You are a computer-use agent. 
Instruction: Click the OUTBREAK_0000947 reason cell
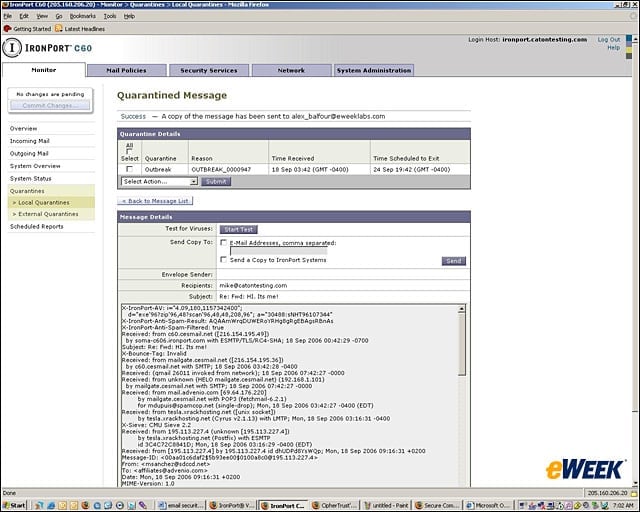[x=221, y=169]
